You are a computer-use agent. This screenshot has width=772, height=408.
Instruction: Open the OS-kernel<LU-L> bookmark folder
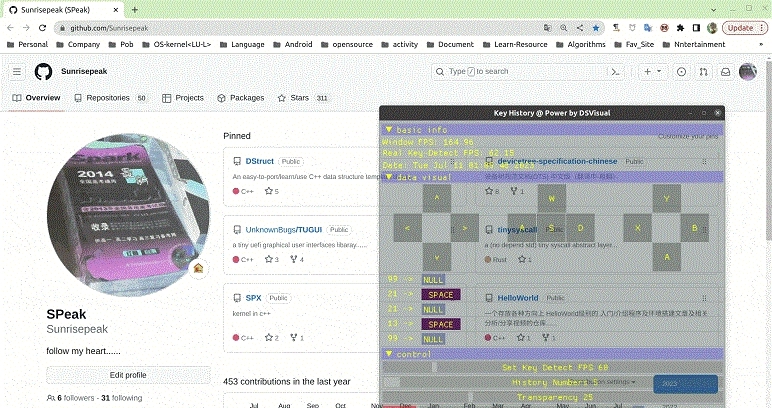176,44
